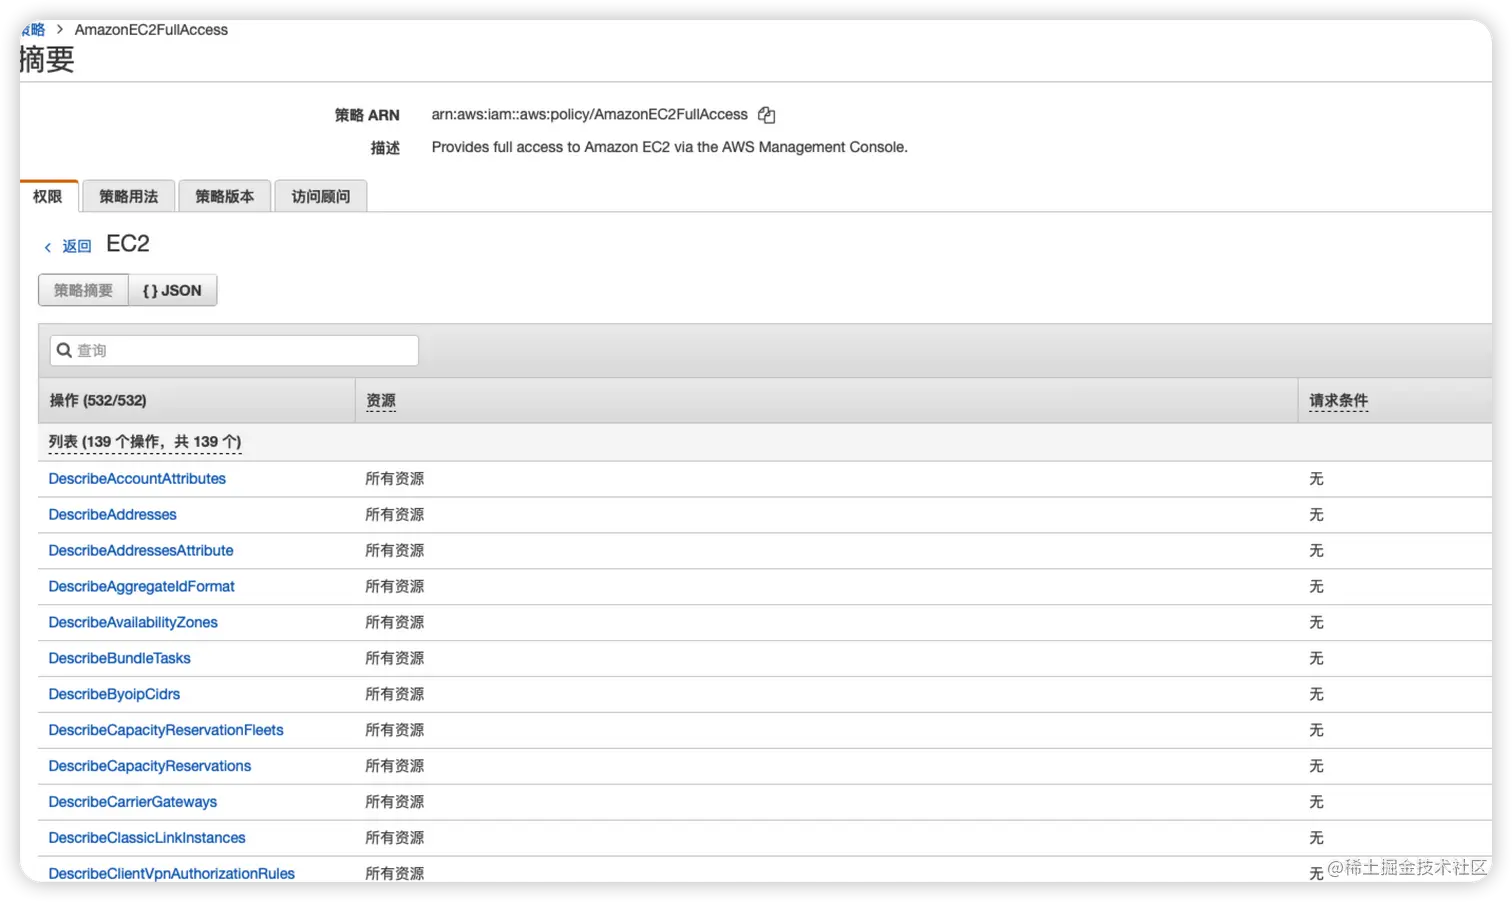The height and width of the screenshot is (902, 1512).
Task: Click 无 in the DescribeCarrierGateways row
Action: (1317, 803)
